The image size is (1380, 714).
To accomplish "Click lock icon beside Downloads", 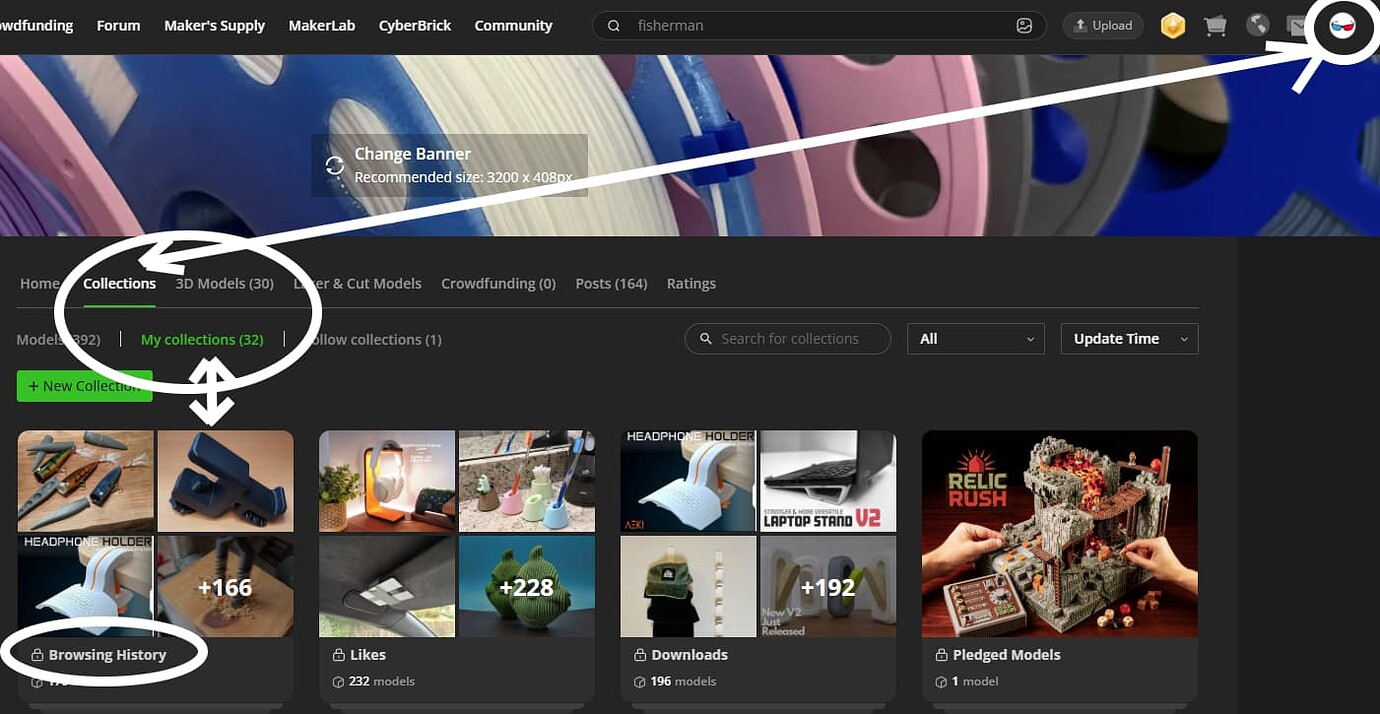I will 640,655.
